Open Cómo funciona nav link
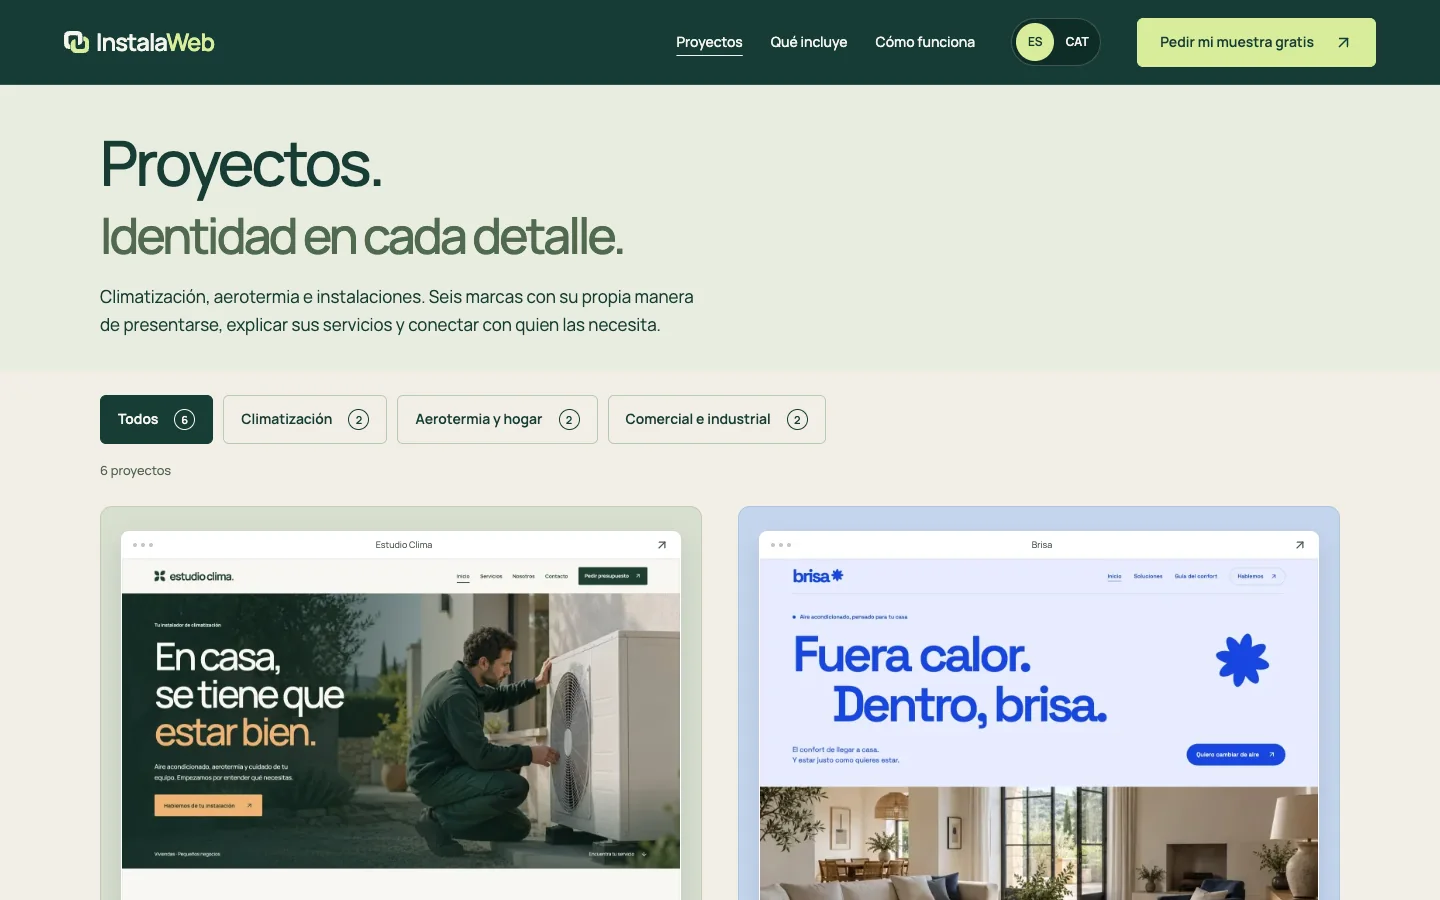Viewport: 1440px width, 900px height. [925, 42]
